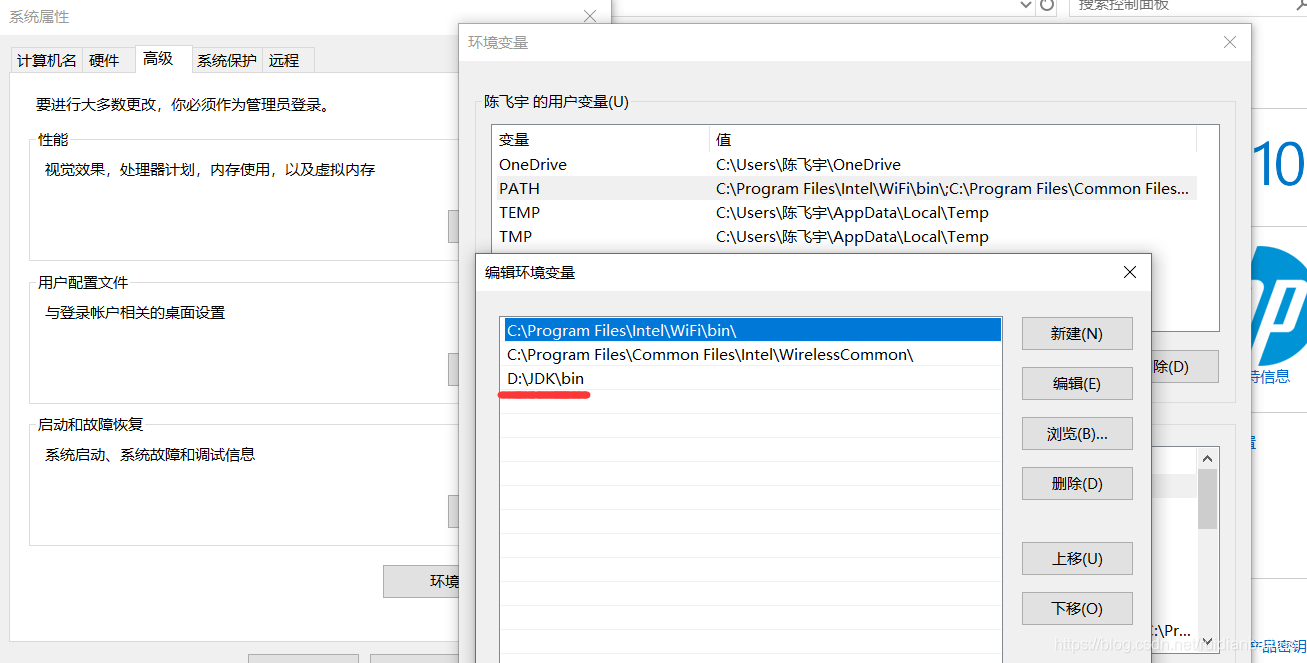Click the 环境变量 button in 系统属性
This screenshot has width=1307, height=663.
[x=422, y=582]
